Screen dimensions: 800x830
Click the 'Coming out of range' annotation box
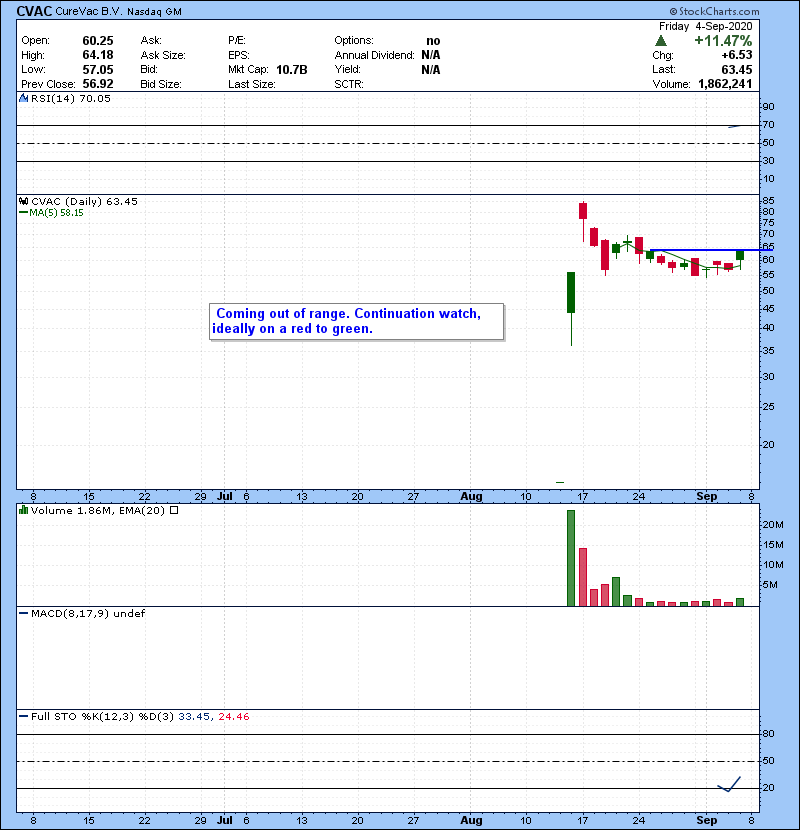[x=356, y=321]
